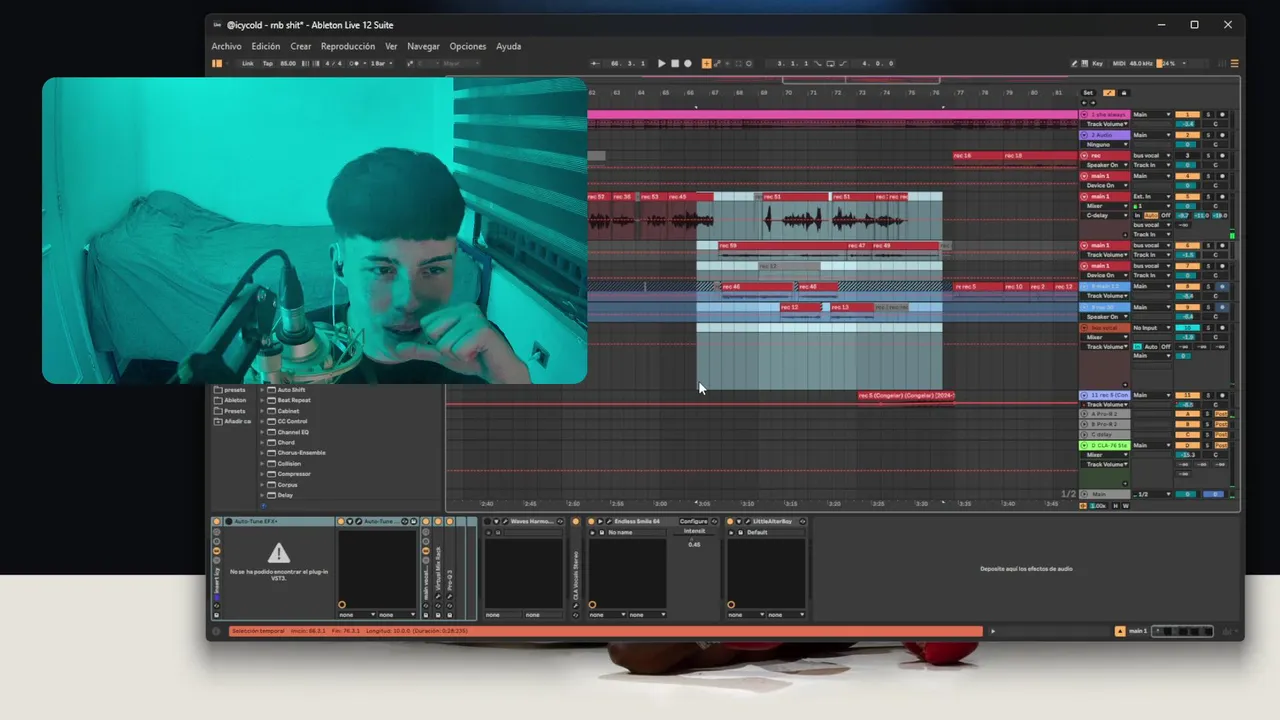1280x720 pixels.
Task: Open the Navegar menu
Action: 423,46
